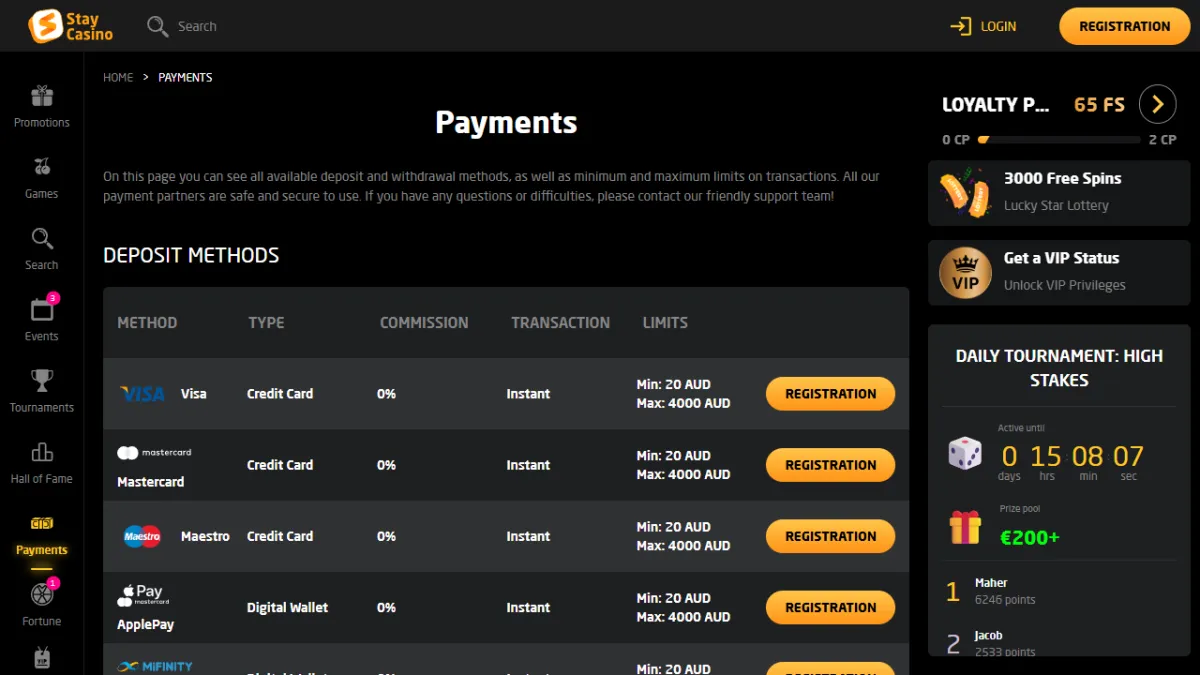The image size is (1200, 675).
Task: Click the Maestro logo in deposit table
Action: (x=142, y=536)
